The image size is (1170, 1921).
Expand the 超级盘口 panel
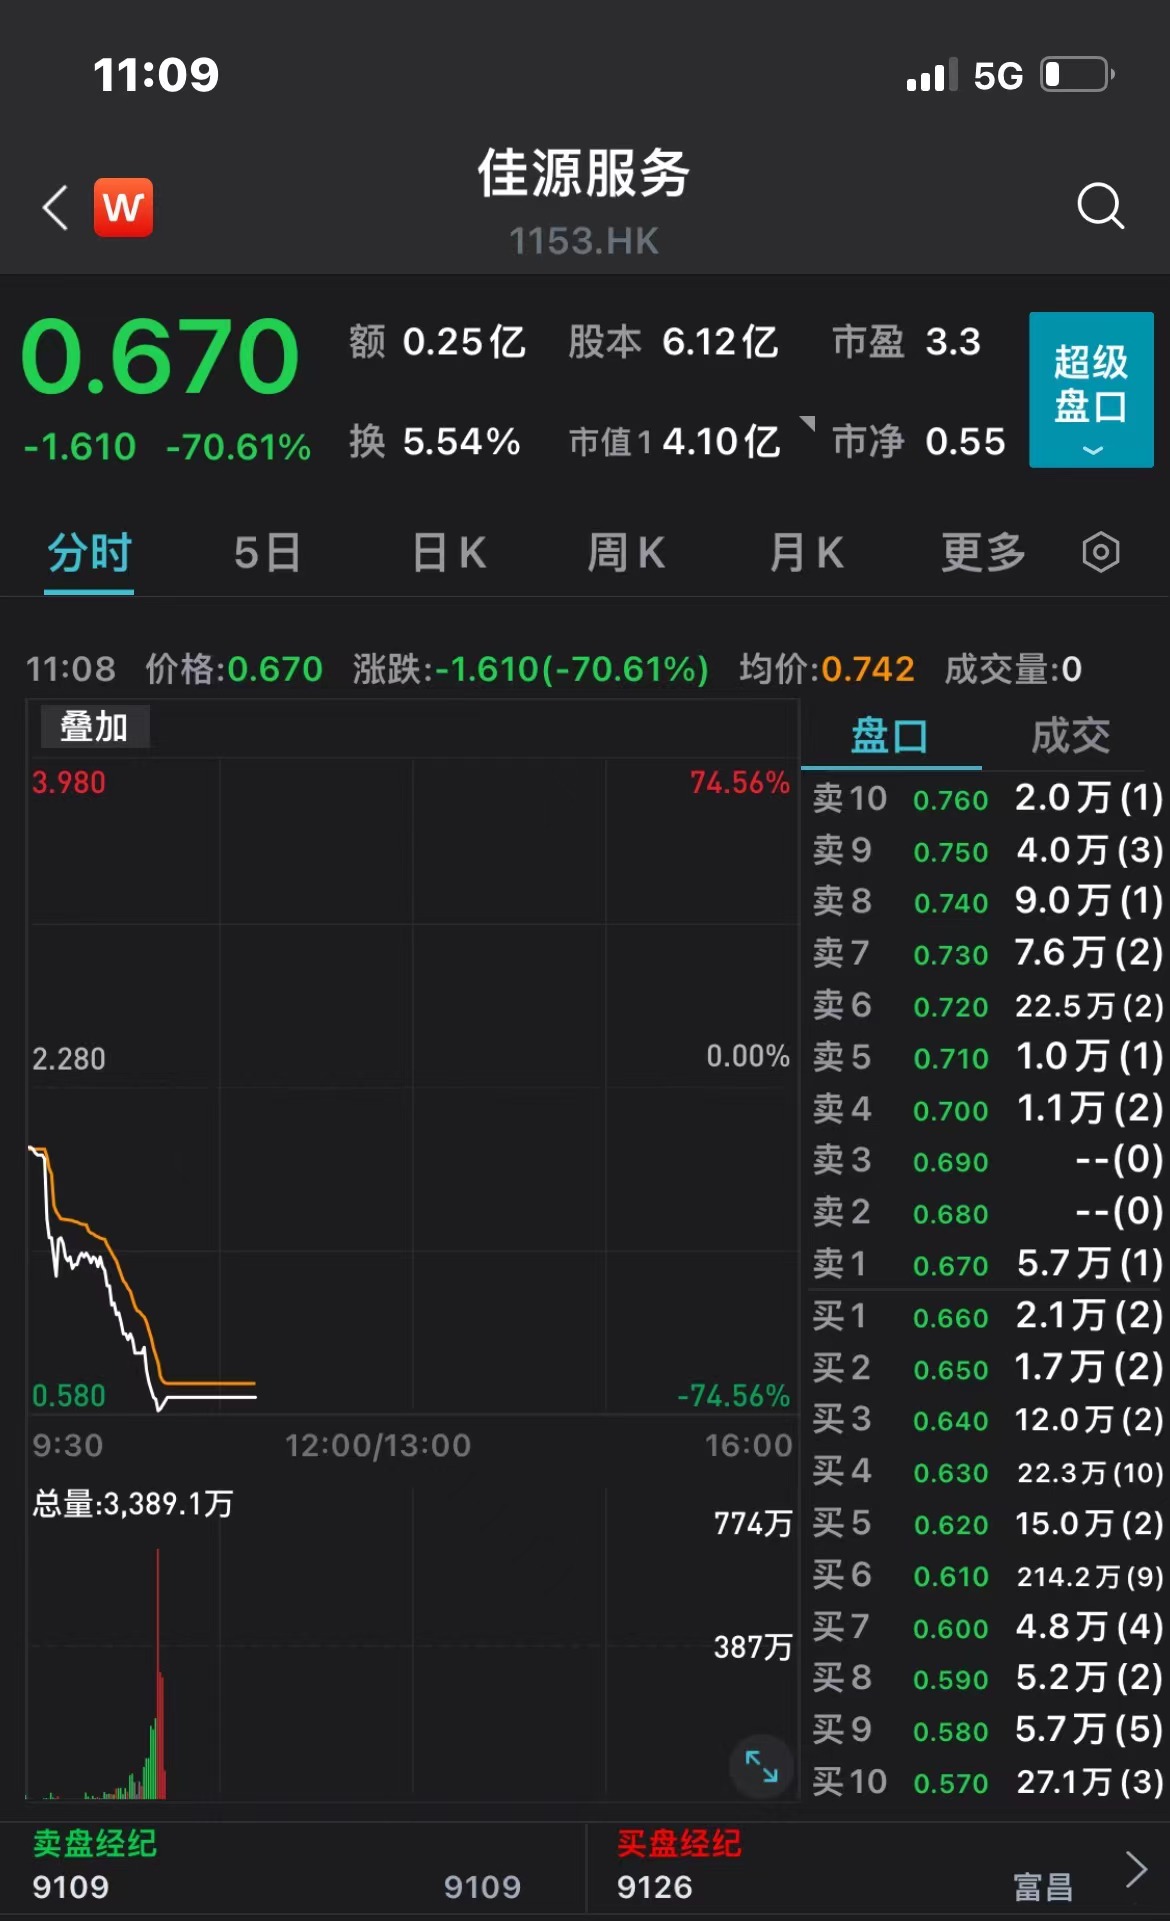point(1091,390)
